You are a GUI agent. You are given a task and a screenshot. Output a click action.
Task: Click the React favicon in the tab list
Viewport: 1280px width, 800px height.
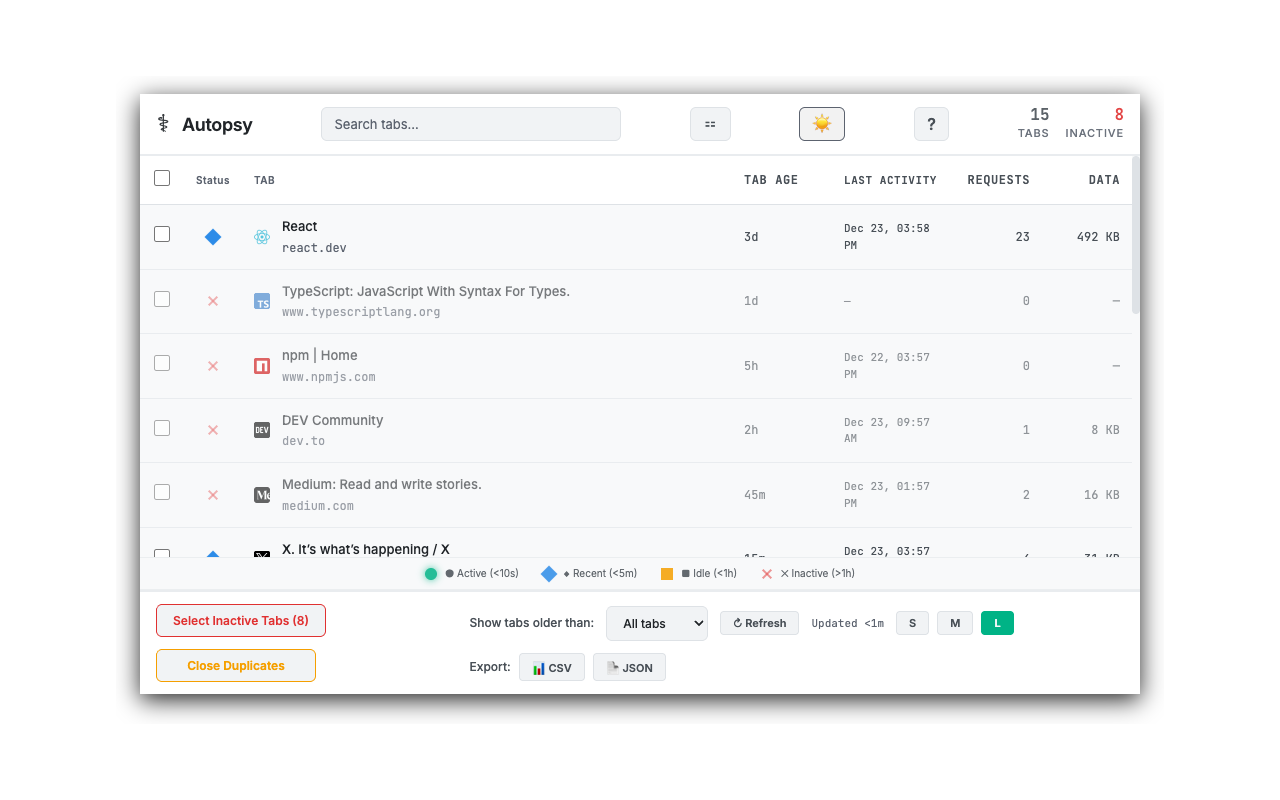(261, 237)
